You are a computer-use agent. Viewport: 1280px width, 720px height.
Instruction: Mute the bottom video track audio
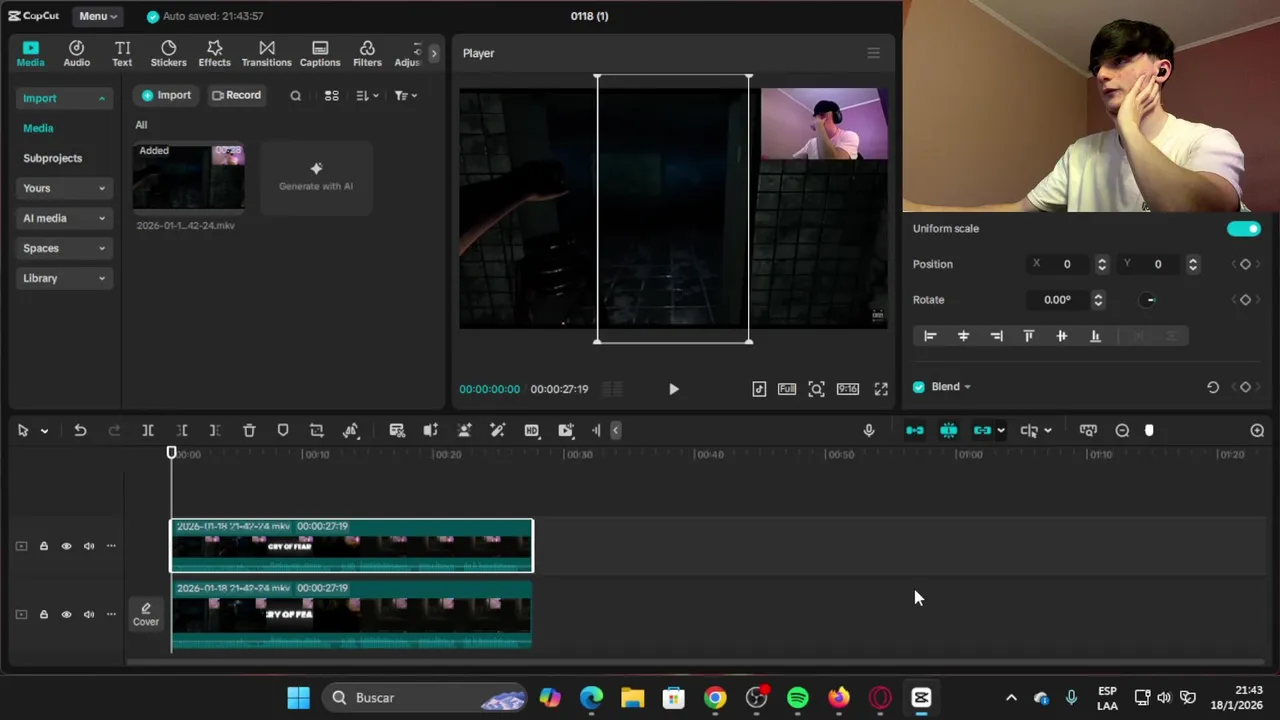point(89,614)
